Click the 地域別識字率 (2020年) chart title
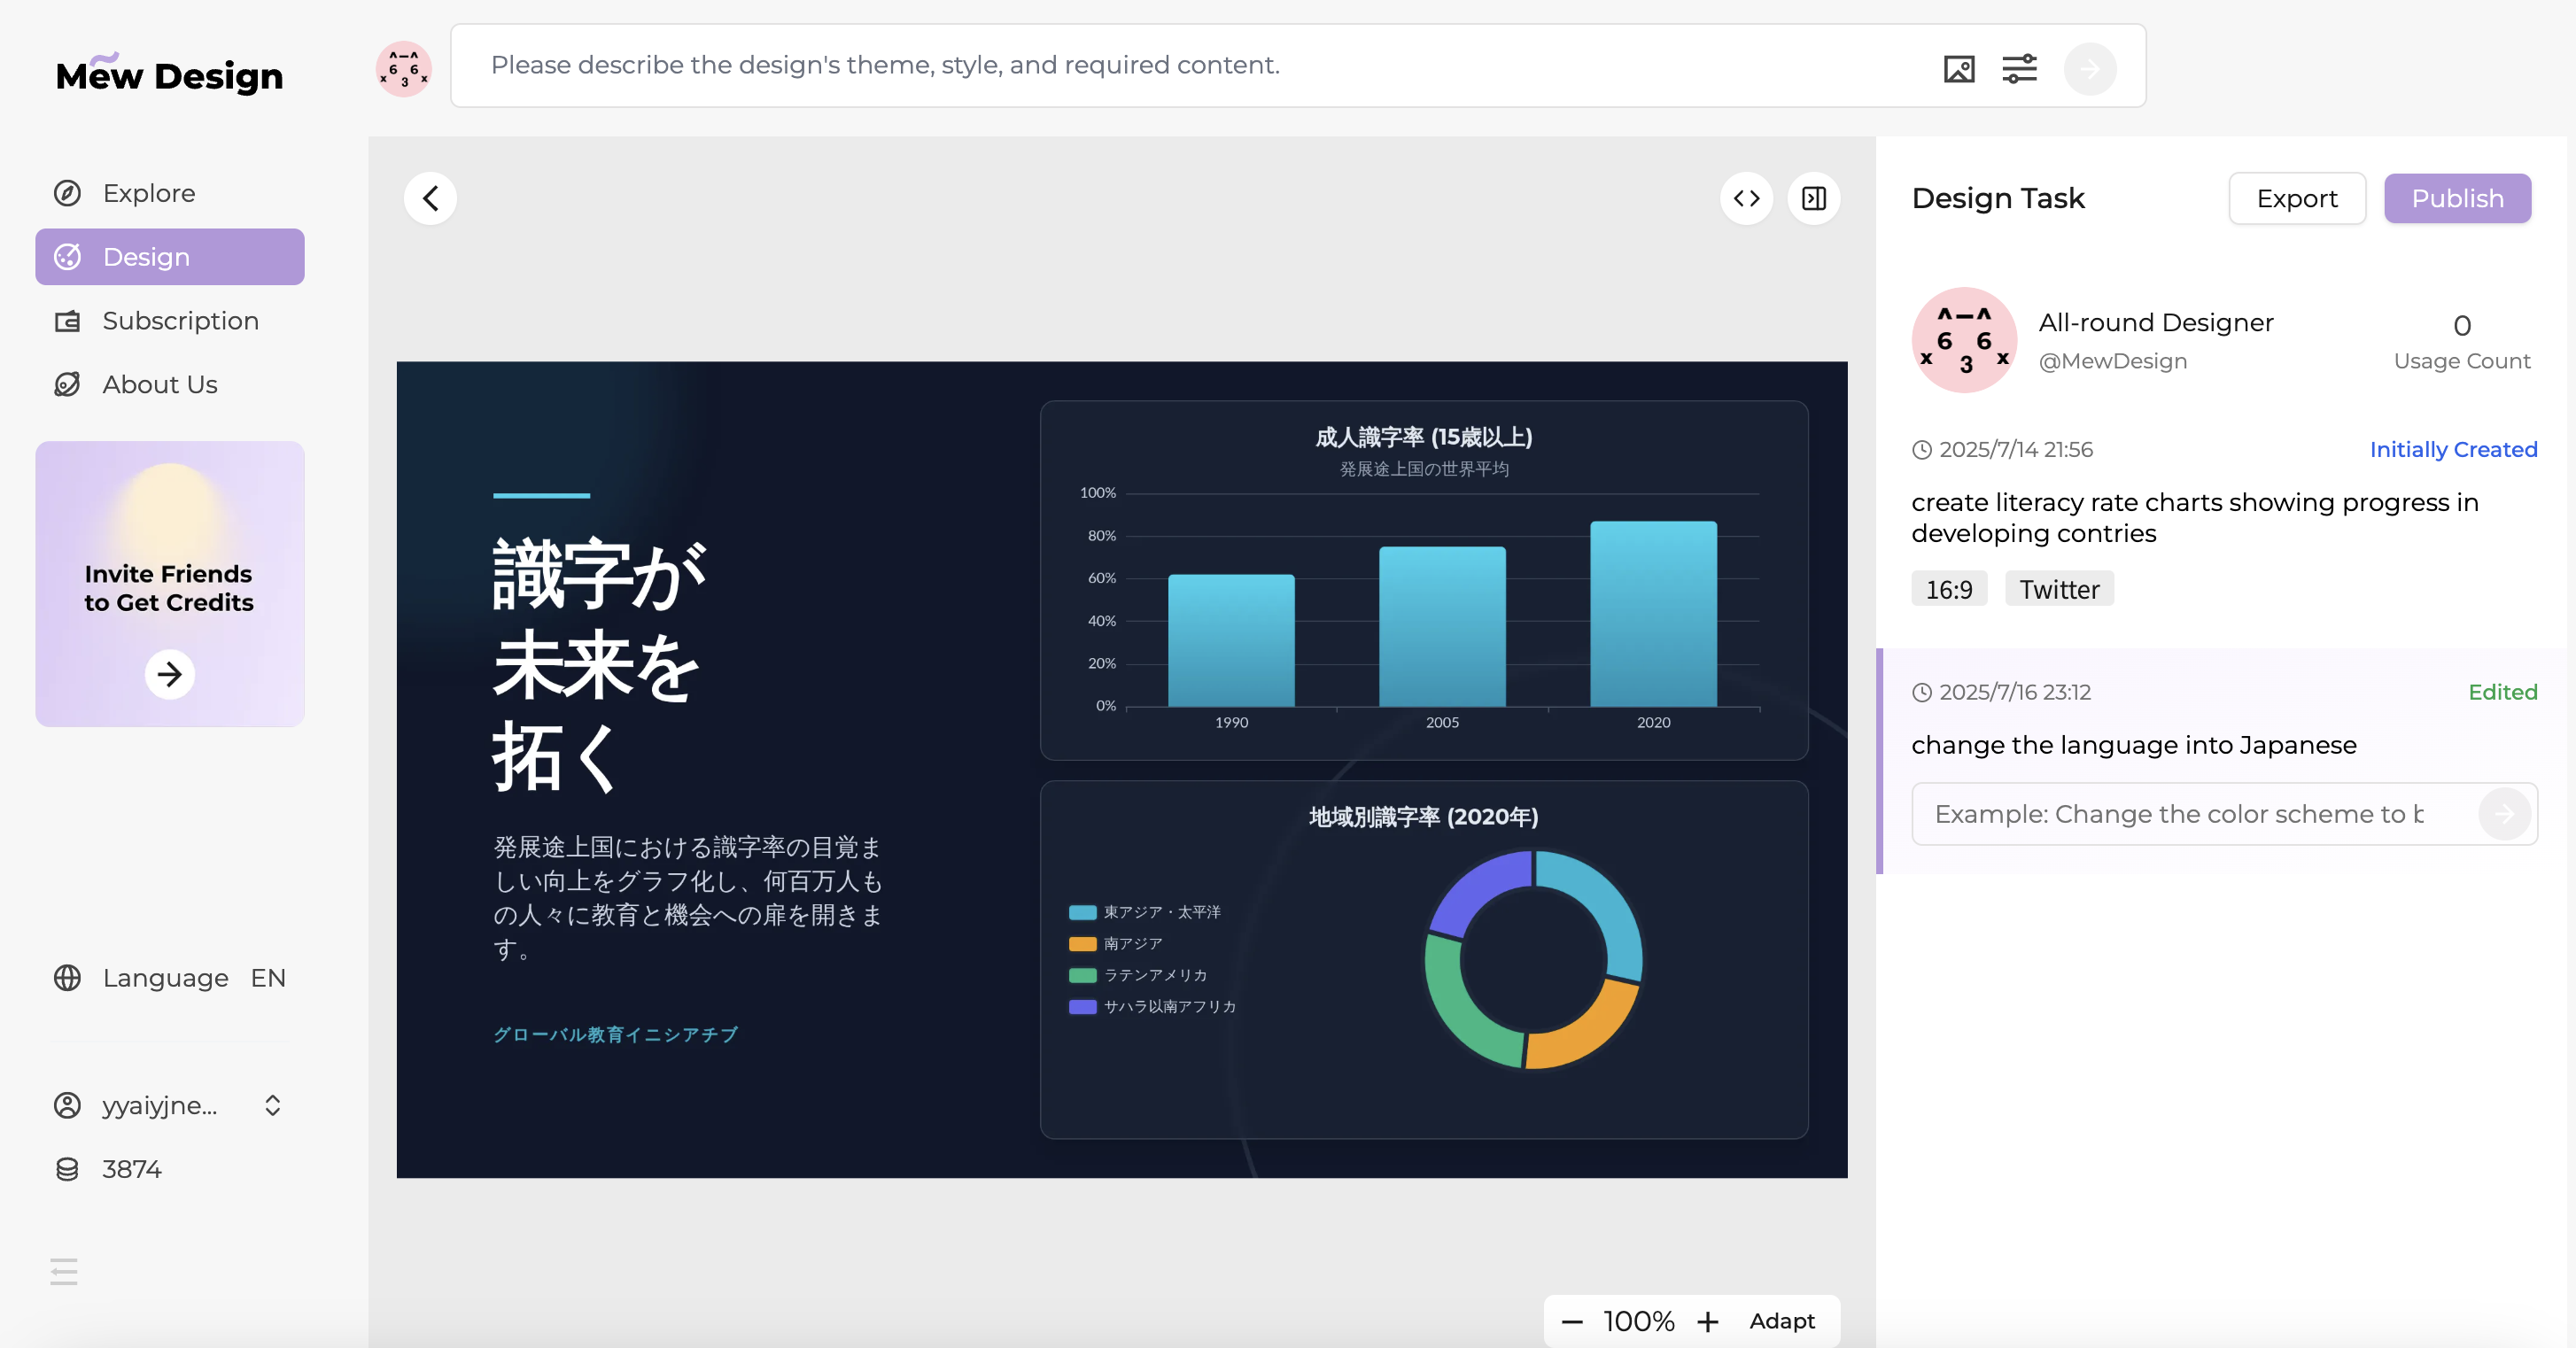The height and width of the screenshot is (1348, 2576). coord(1423,817)
